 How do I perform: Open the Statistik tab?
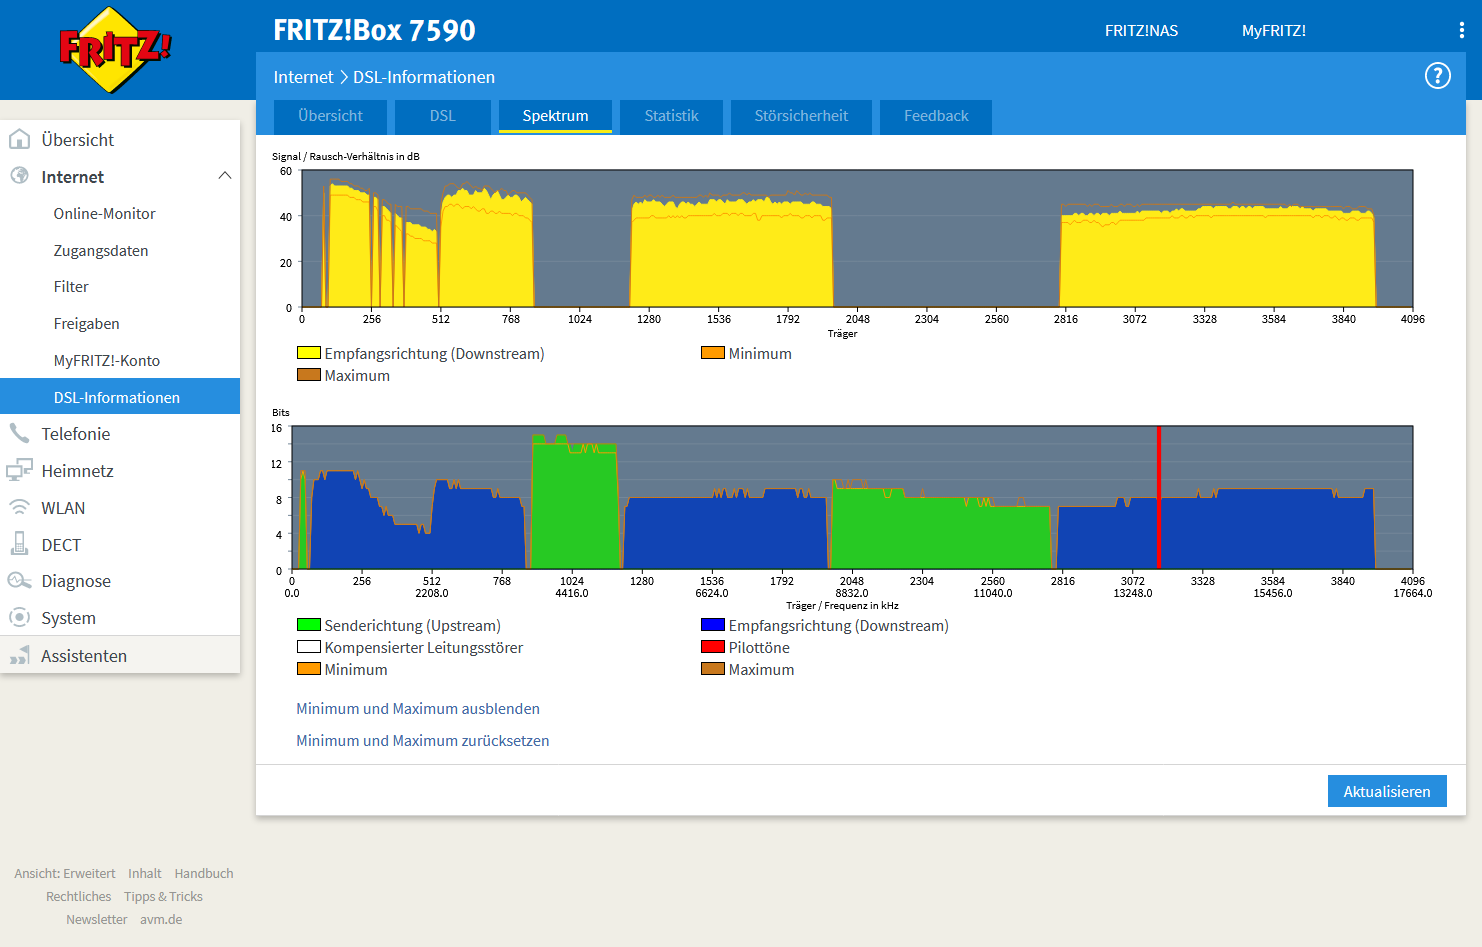coord(671,116)
